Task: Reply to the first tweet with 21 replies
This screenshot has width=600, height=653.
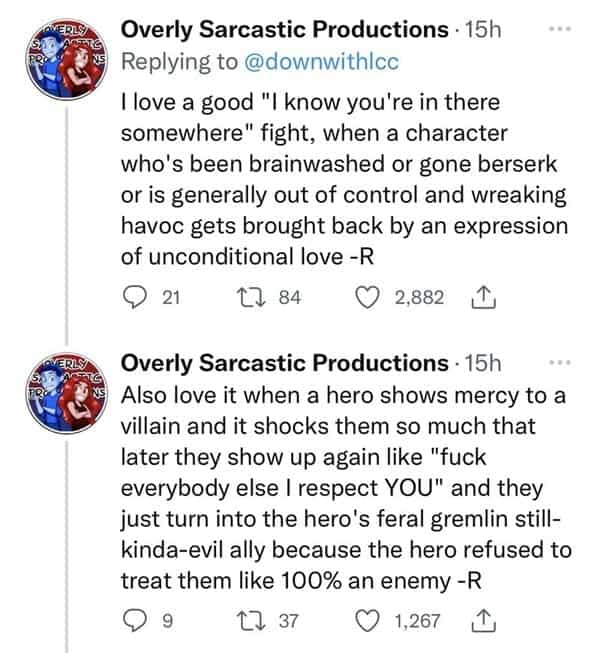Action: 133,297
